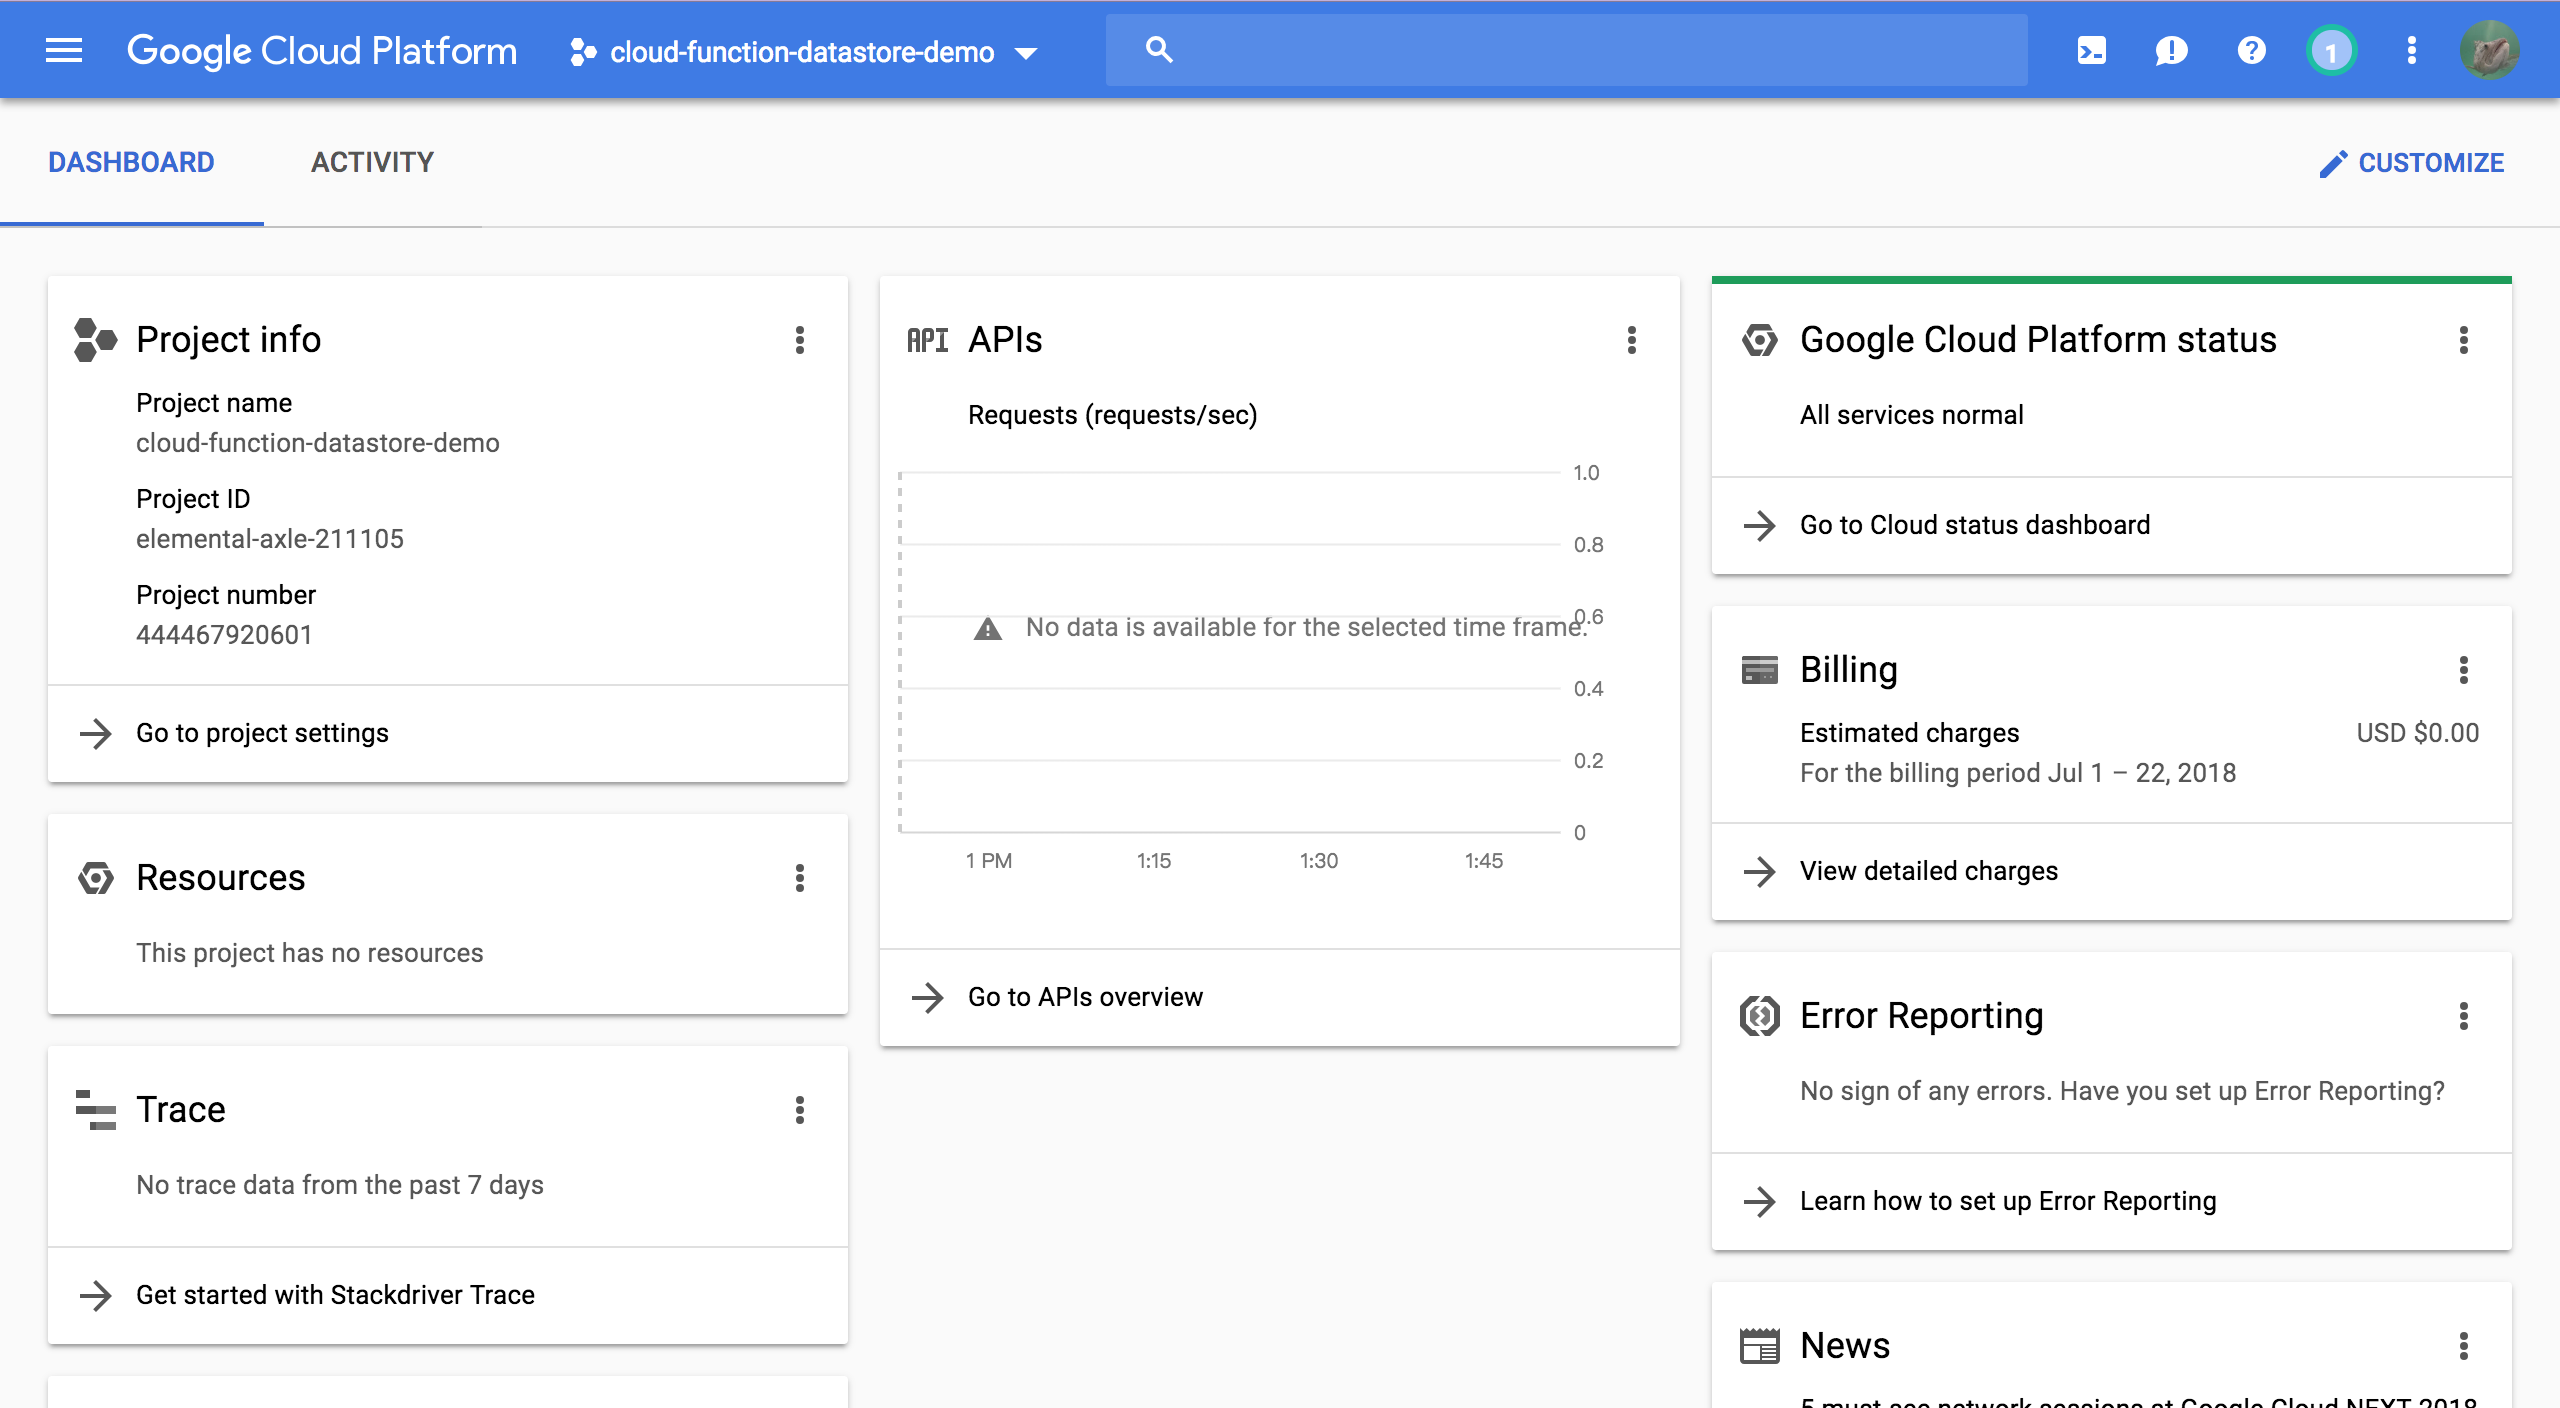Expand the cloud-function-datastore-demo project selector
Image resolution: width=2560 pixels, height=1408 pixels.
804,52
